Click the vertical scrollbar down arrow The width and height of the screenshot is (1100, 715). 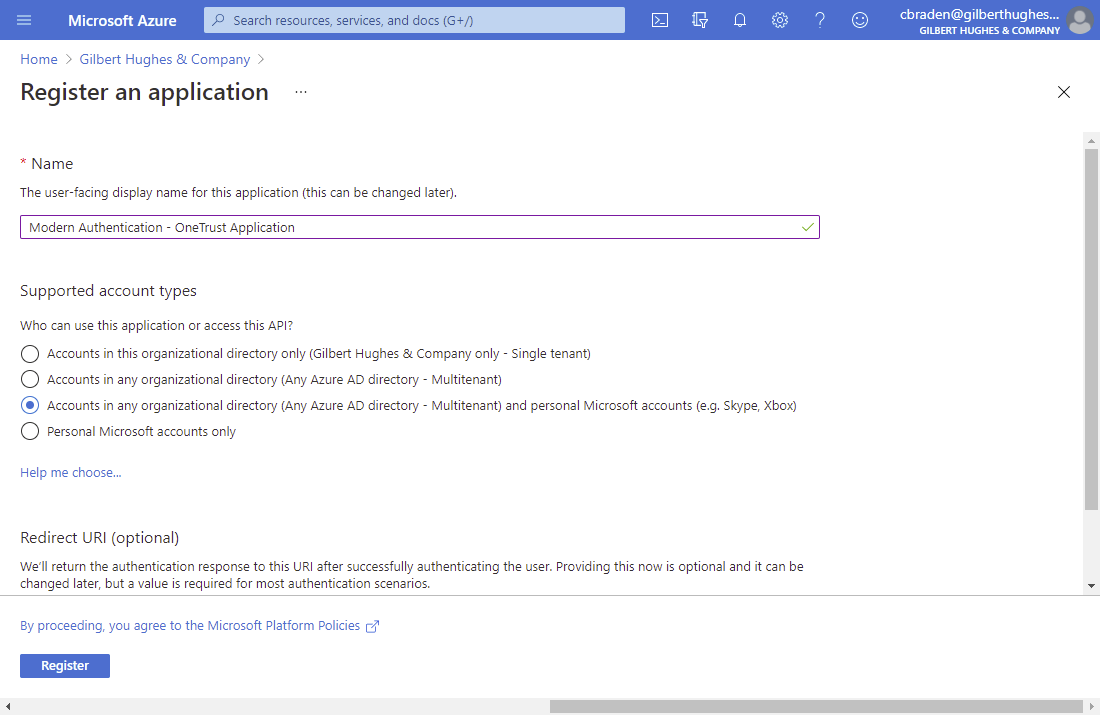pyautogui.click(x=1091, y=586)
